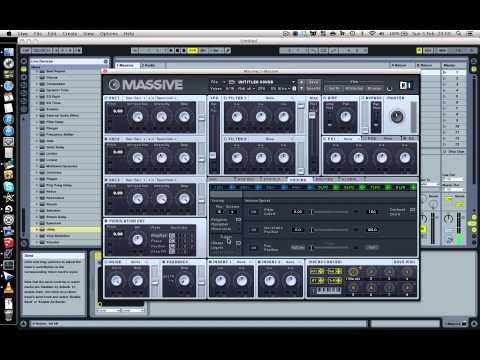Open Insert 1 effect type dropdown
Screen dimensions: 480x360
[243, 262]
